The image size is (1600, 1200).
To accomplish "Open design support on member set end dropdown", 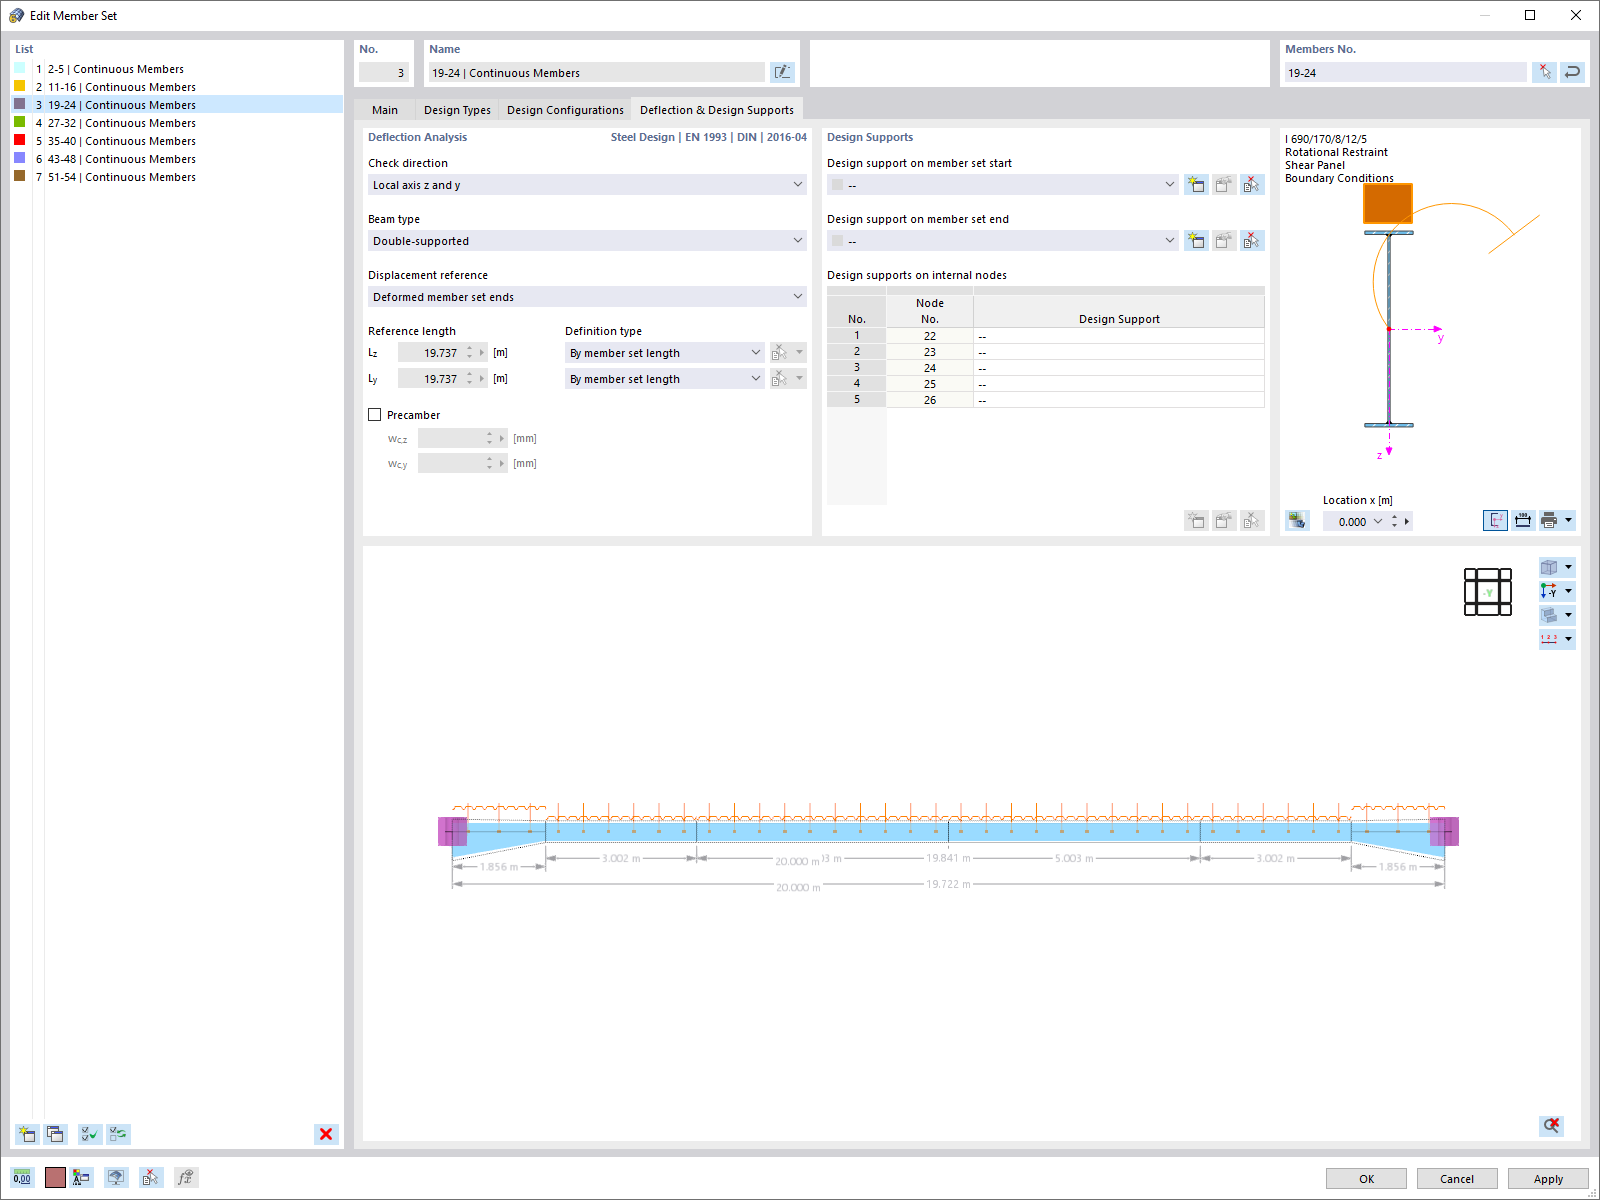I will (x=1003, y=241).
